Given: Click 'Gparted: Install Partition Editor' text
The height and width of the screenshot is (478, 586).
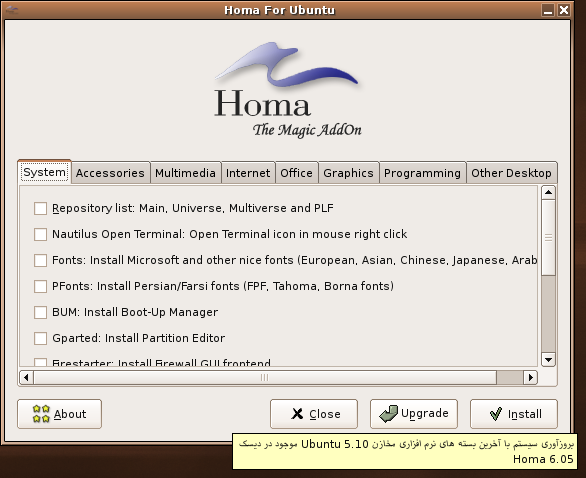Looking at the screenshot, I should point(139,338).
